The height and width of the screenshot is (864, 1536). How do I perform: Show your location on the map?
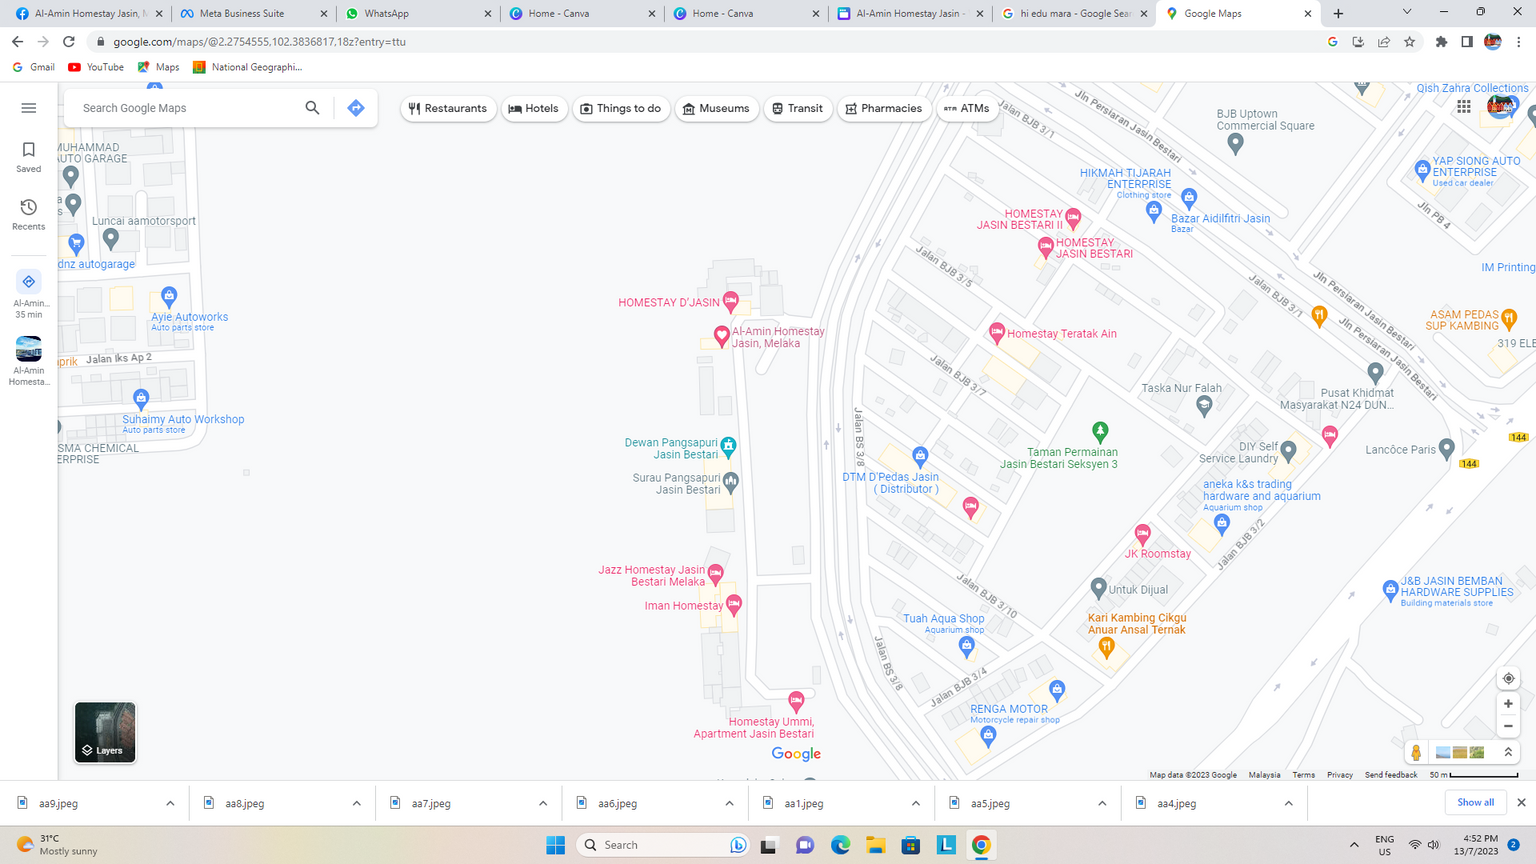tap(1508, 678)
